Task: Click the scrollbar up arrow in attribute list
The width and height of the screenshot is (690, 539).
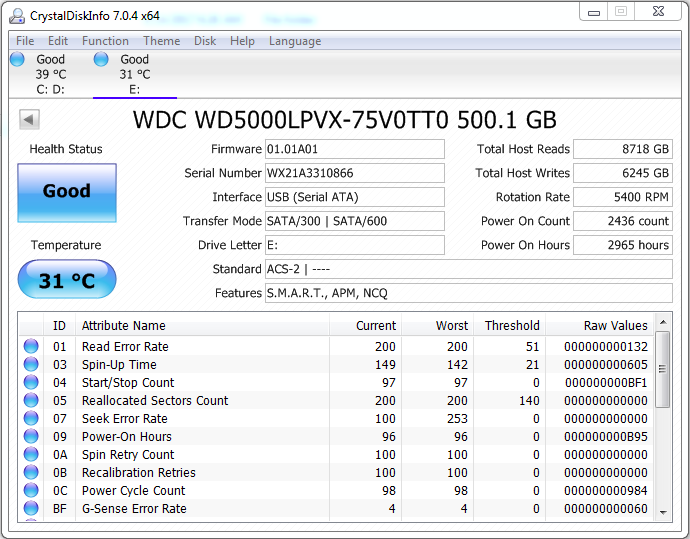Action: pos(663,323)
